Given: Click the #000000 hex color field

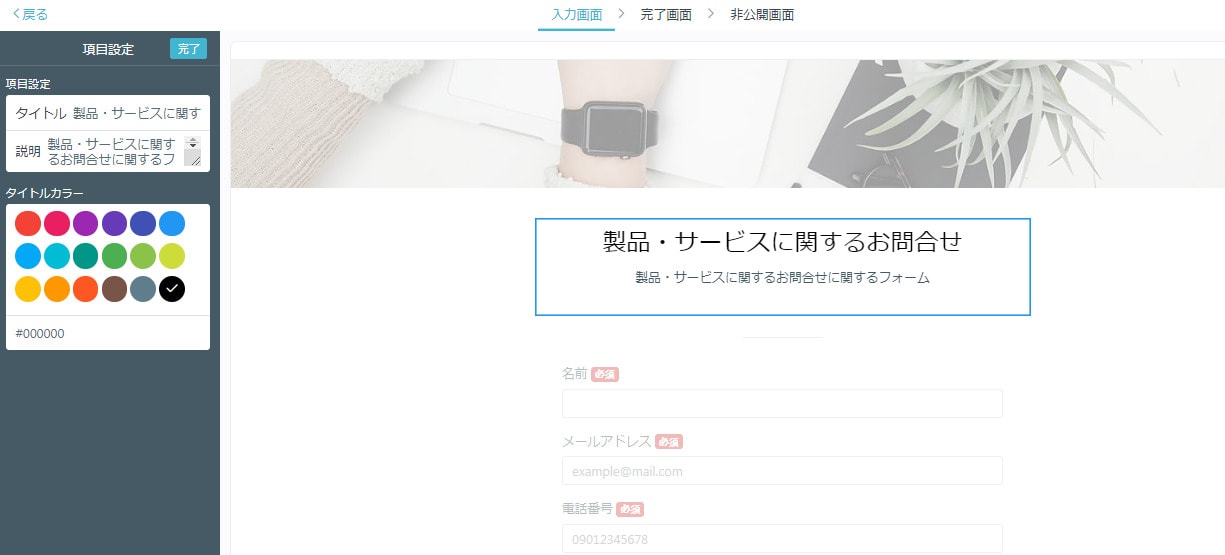Looking at the screenshot, I should (x=108, y=333).
